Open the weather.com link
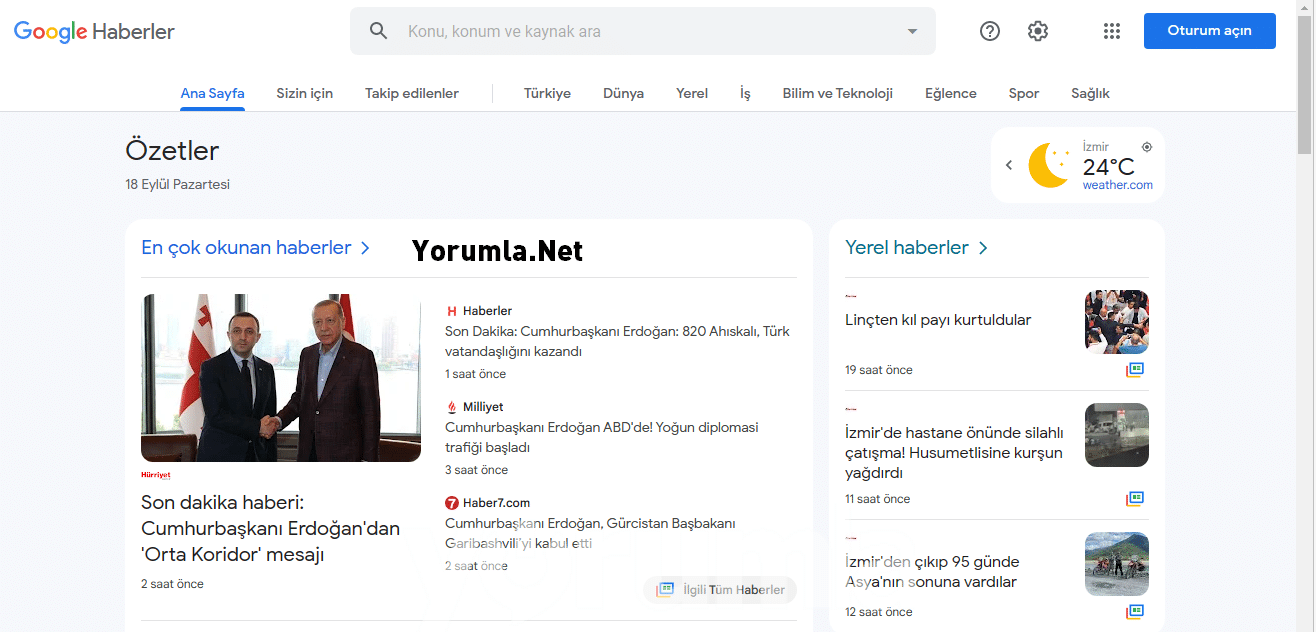 [x=1118, y=185]
